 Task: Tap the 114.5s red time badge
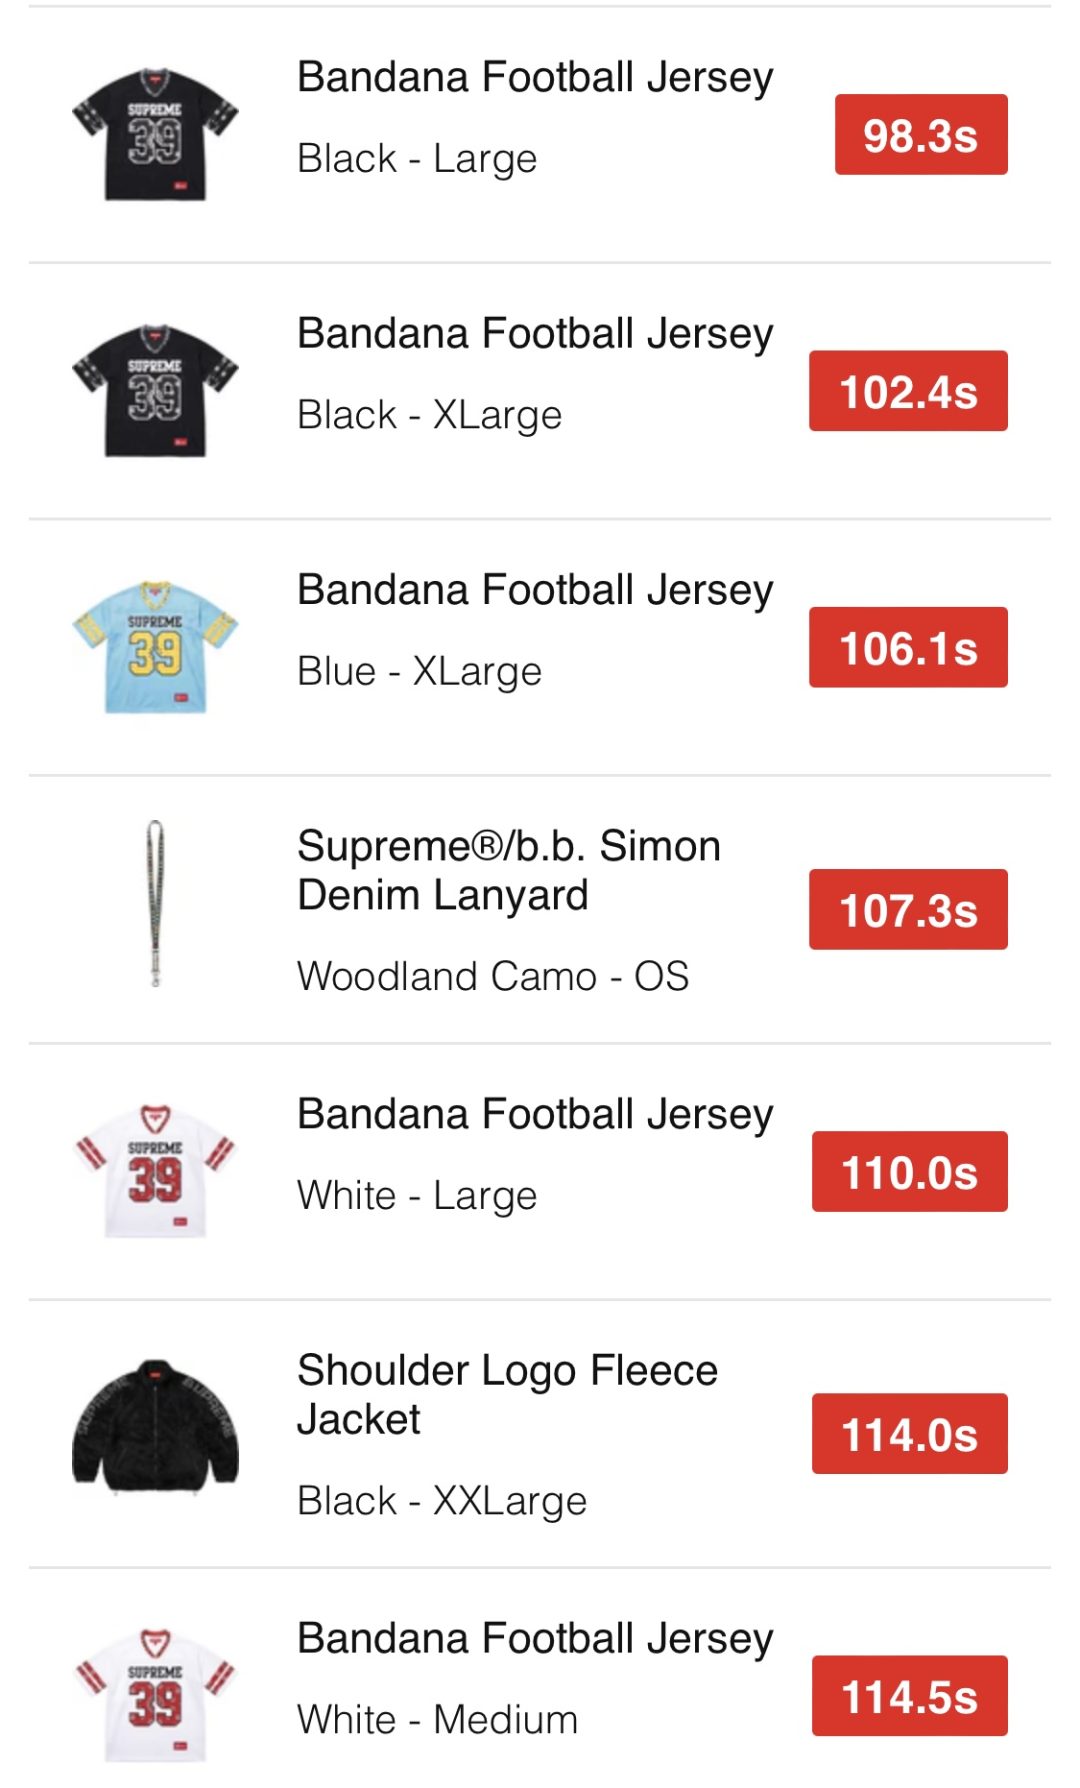(x=909, y=1696)
